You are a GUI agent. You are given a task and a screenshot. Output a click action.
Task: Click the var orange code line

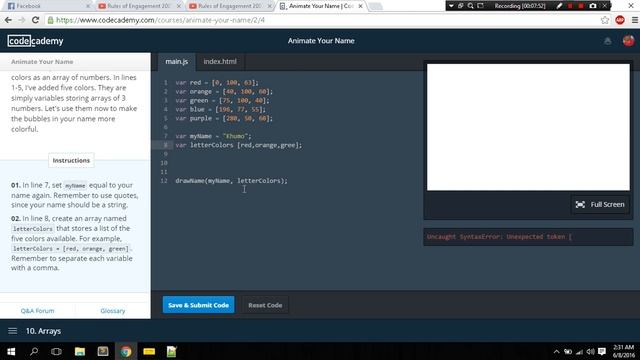tap(224, 92)
